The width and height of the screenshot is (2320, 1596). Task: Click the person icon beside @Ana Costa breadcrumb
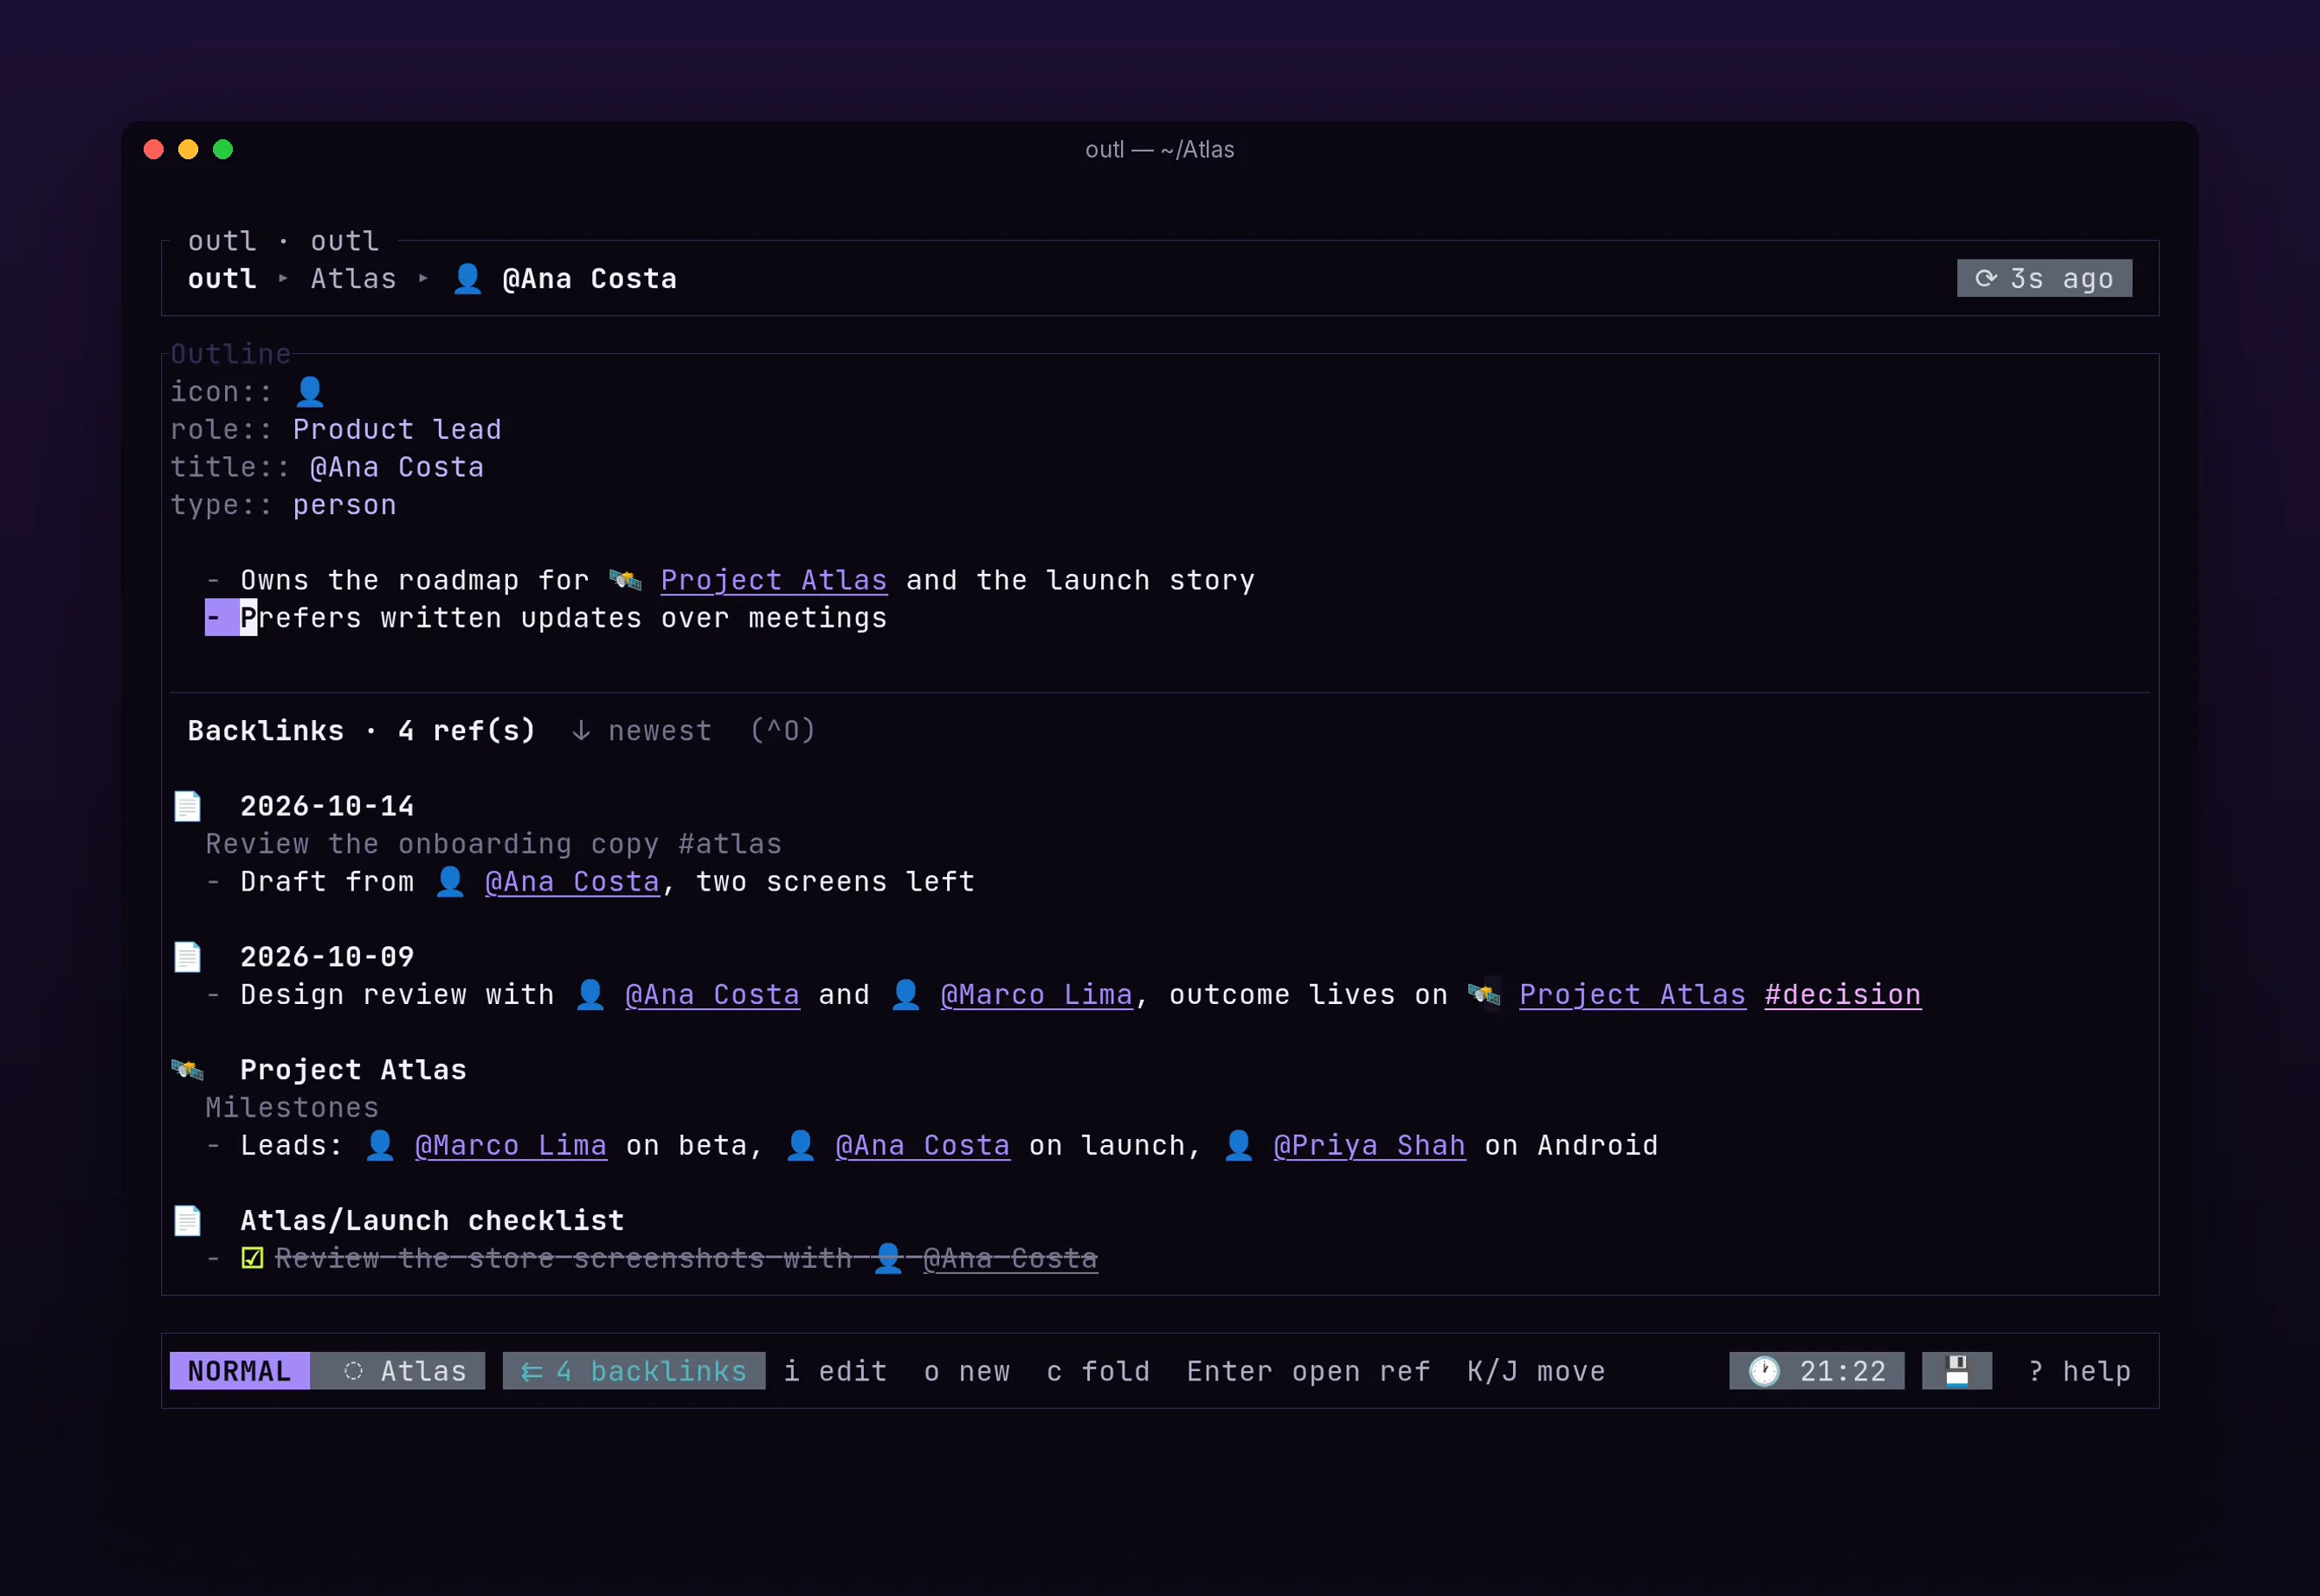tap(467, 278)
